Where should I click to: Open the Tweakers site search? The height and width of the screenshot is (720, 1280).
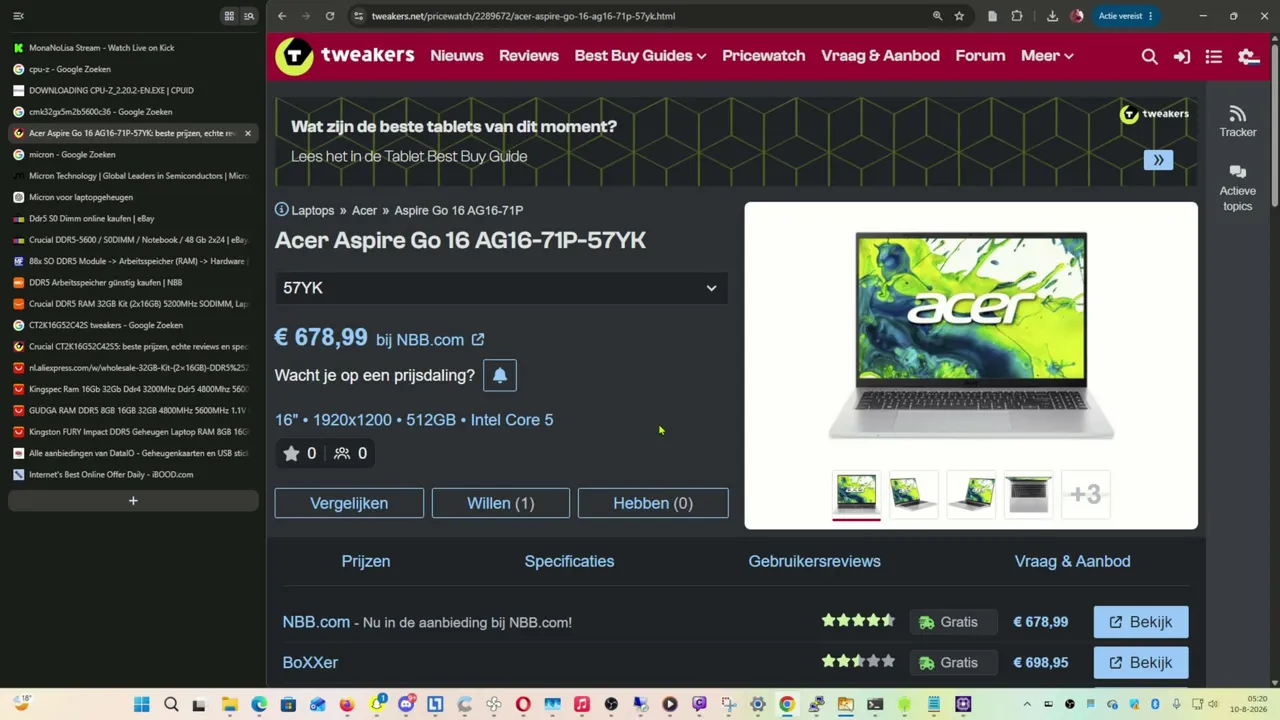click(1150, 57)
